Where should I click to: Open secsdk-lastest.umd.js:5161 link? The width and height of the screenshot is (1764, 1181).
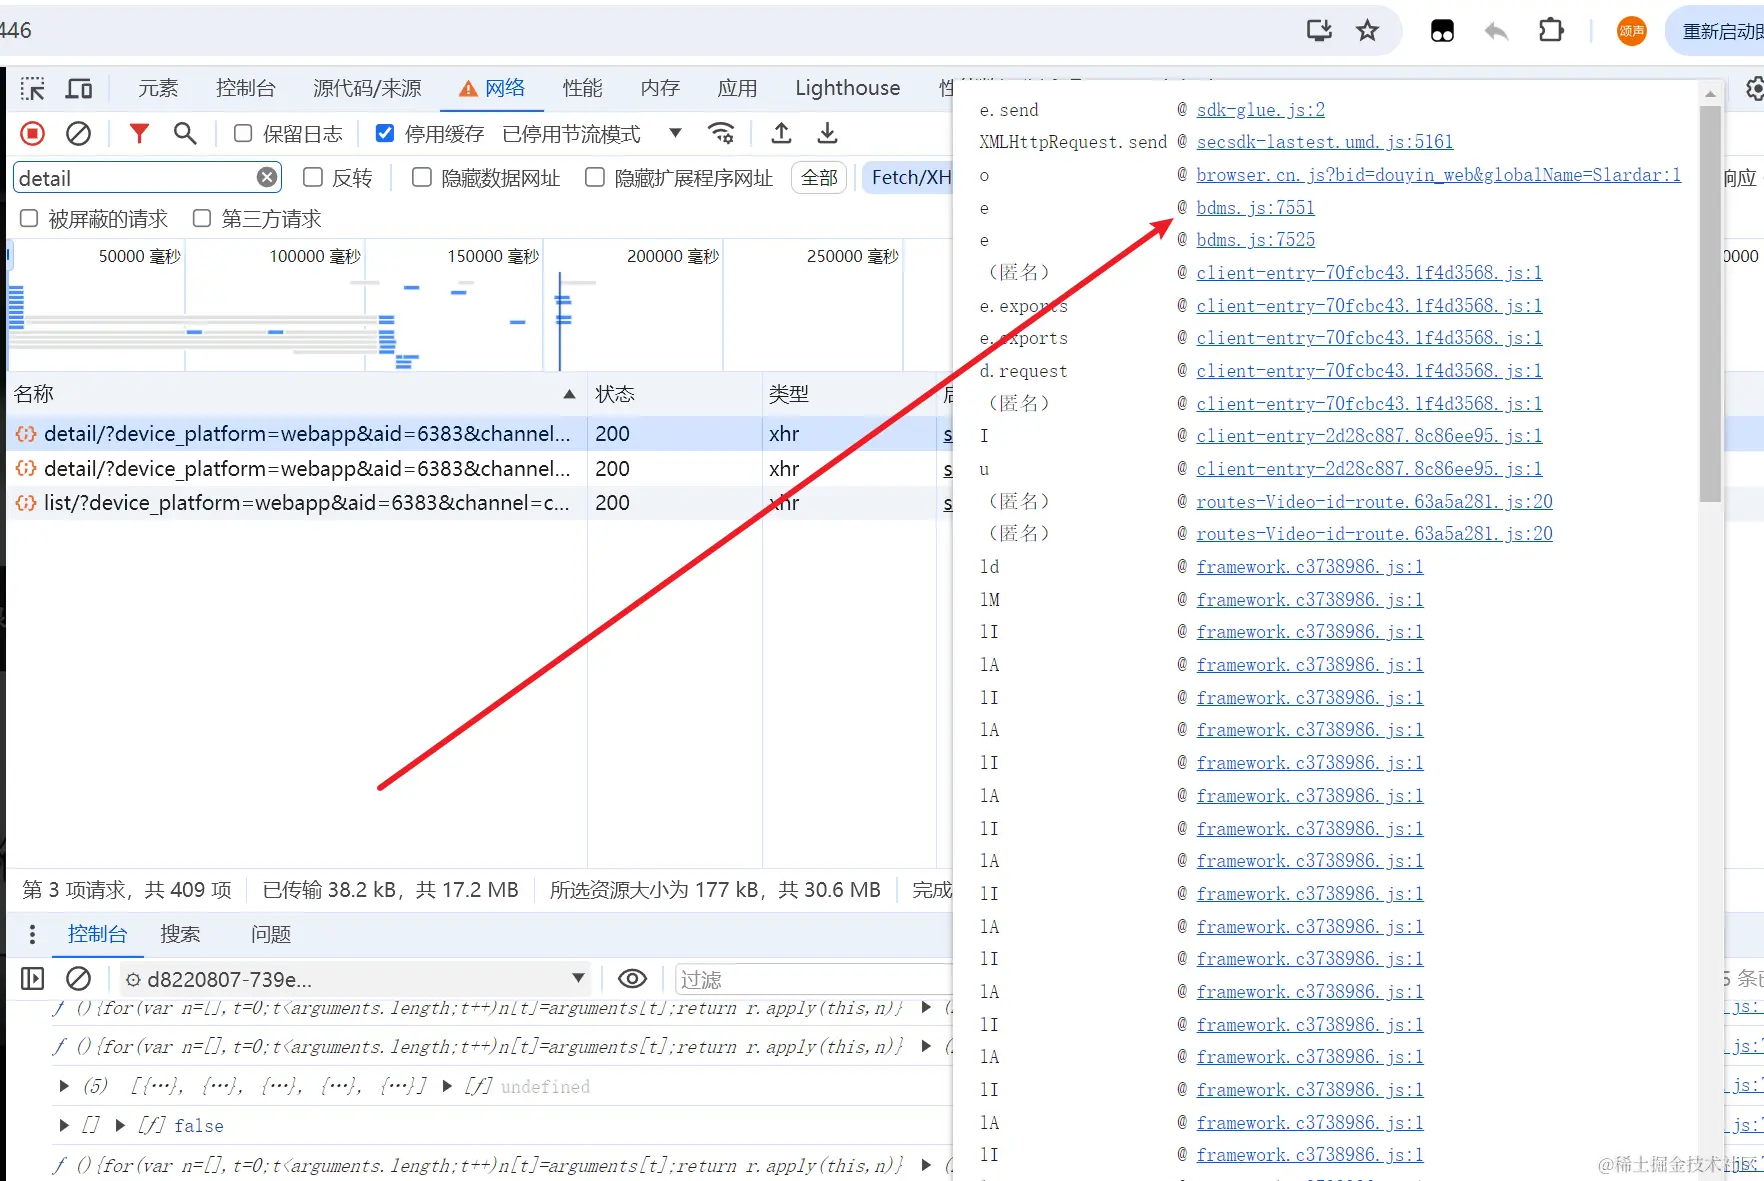pos(1324,142)
